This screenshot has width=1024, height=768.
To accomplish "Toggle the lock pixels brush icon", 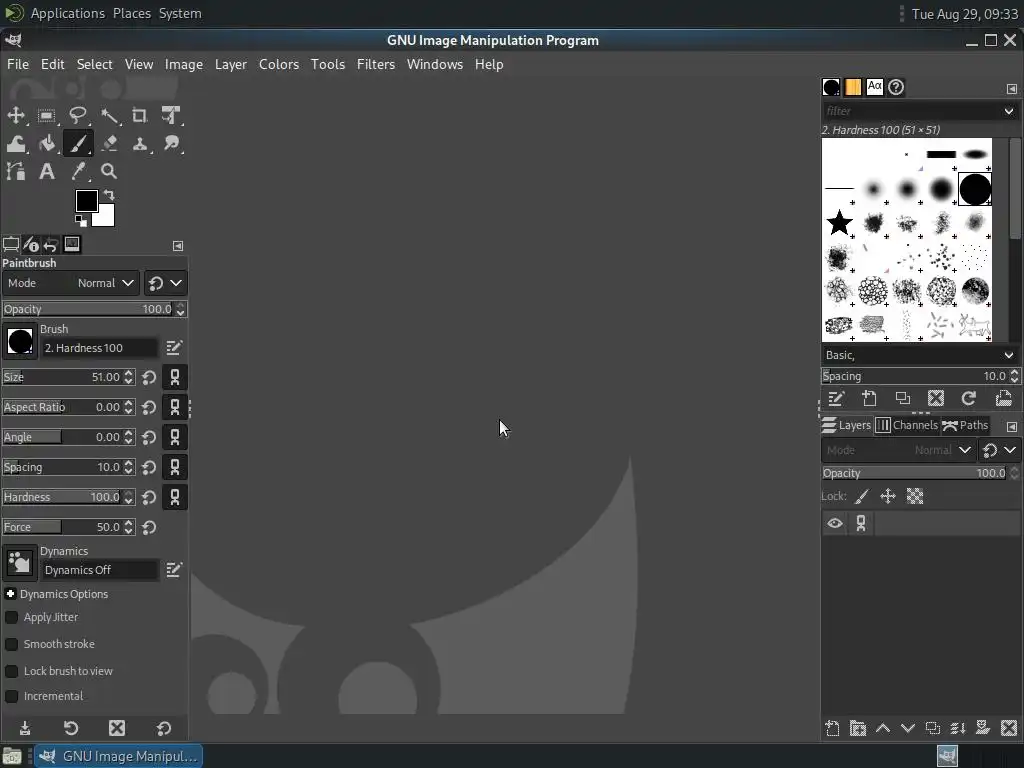I will point(861,496).
